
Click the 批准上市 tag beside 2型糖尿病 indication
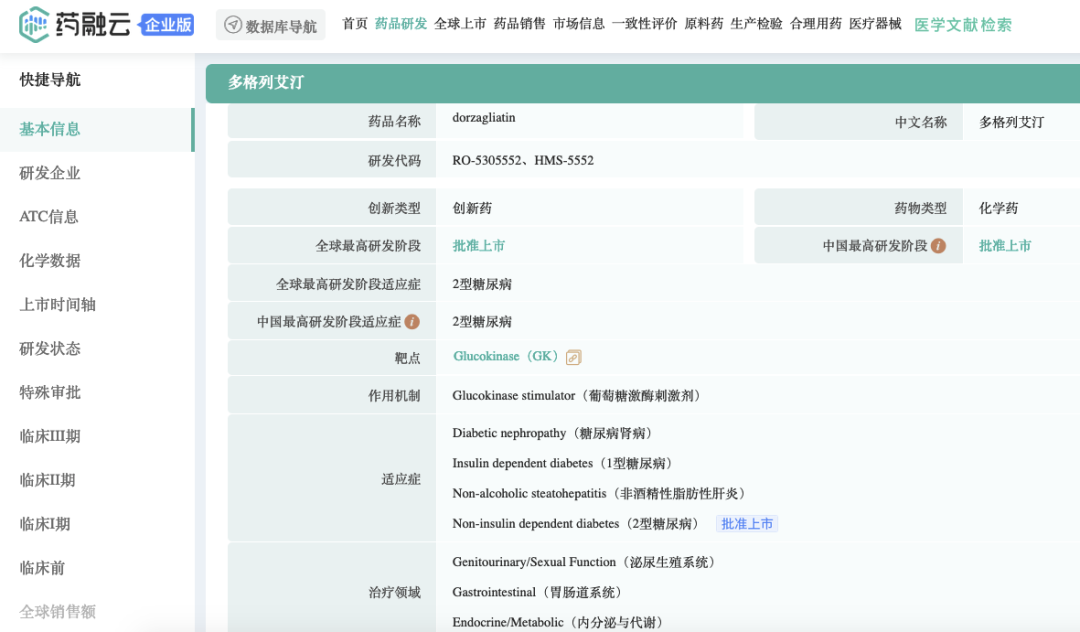(x=746, y=524)
